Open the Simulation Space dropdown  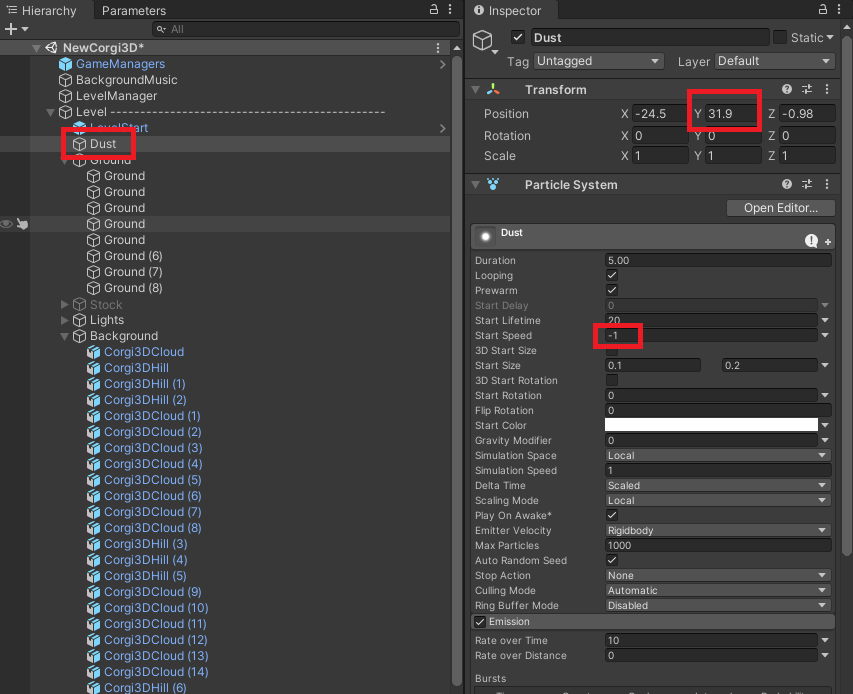click(717, 455)
